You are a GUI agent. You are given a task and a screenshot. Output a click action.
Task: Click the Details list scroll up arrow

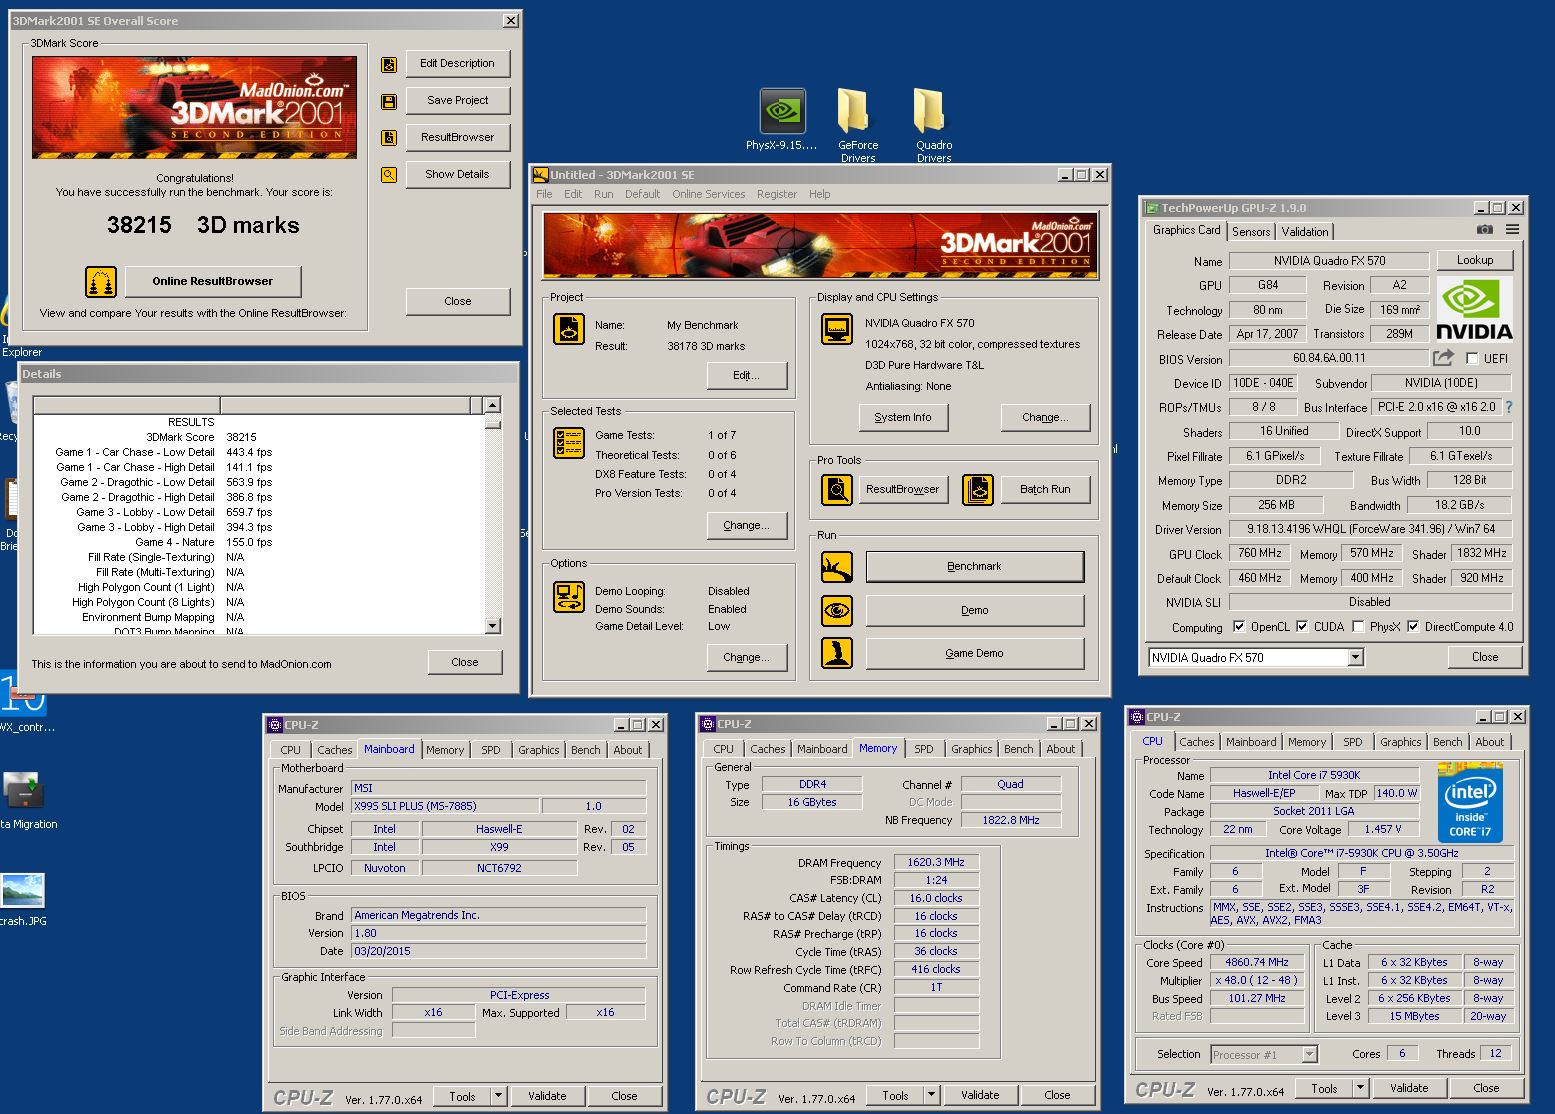tap(492, 405)
